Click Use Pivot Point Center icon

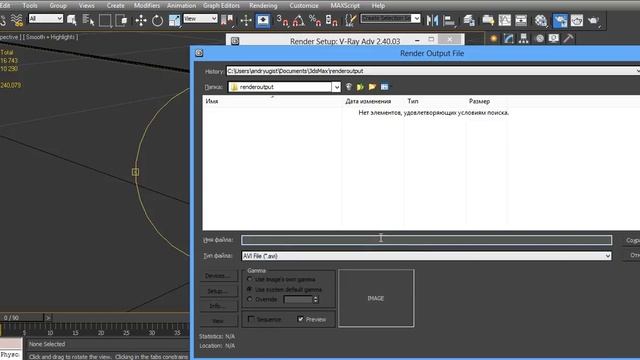point(227,20)
